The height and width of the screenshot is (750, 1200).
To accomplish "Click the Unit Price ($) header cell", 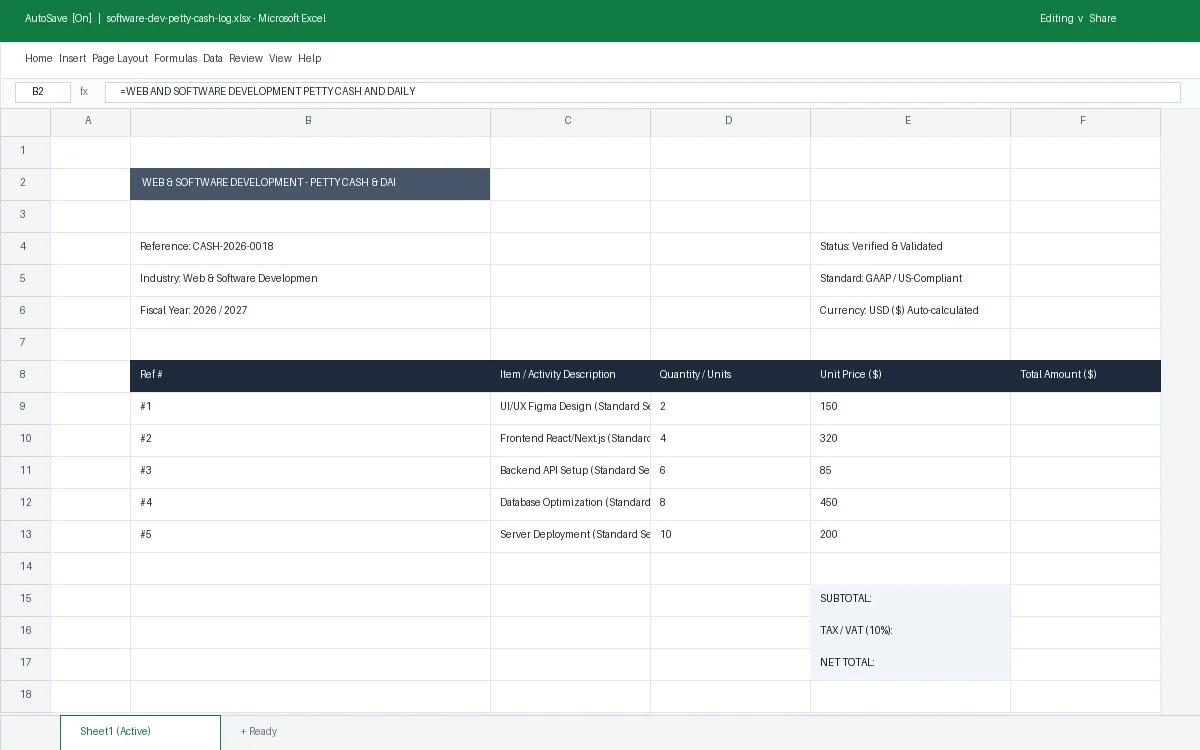I will point(910,375).
